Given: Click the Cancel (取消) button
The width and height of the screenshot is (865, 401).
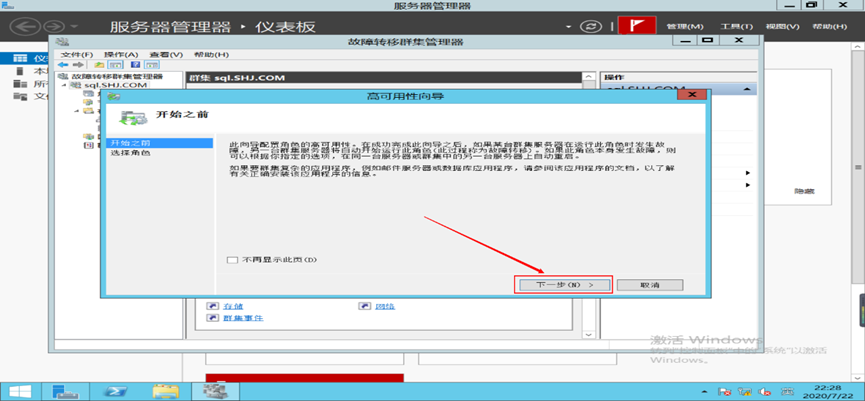Looking at the screenshot, I should (650, 285).
